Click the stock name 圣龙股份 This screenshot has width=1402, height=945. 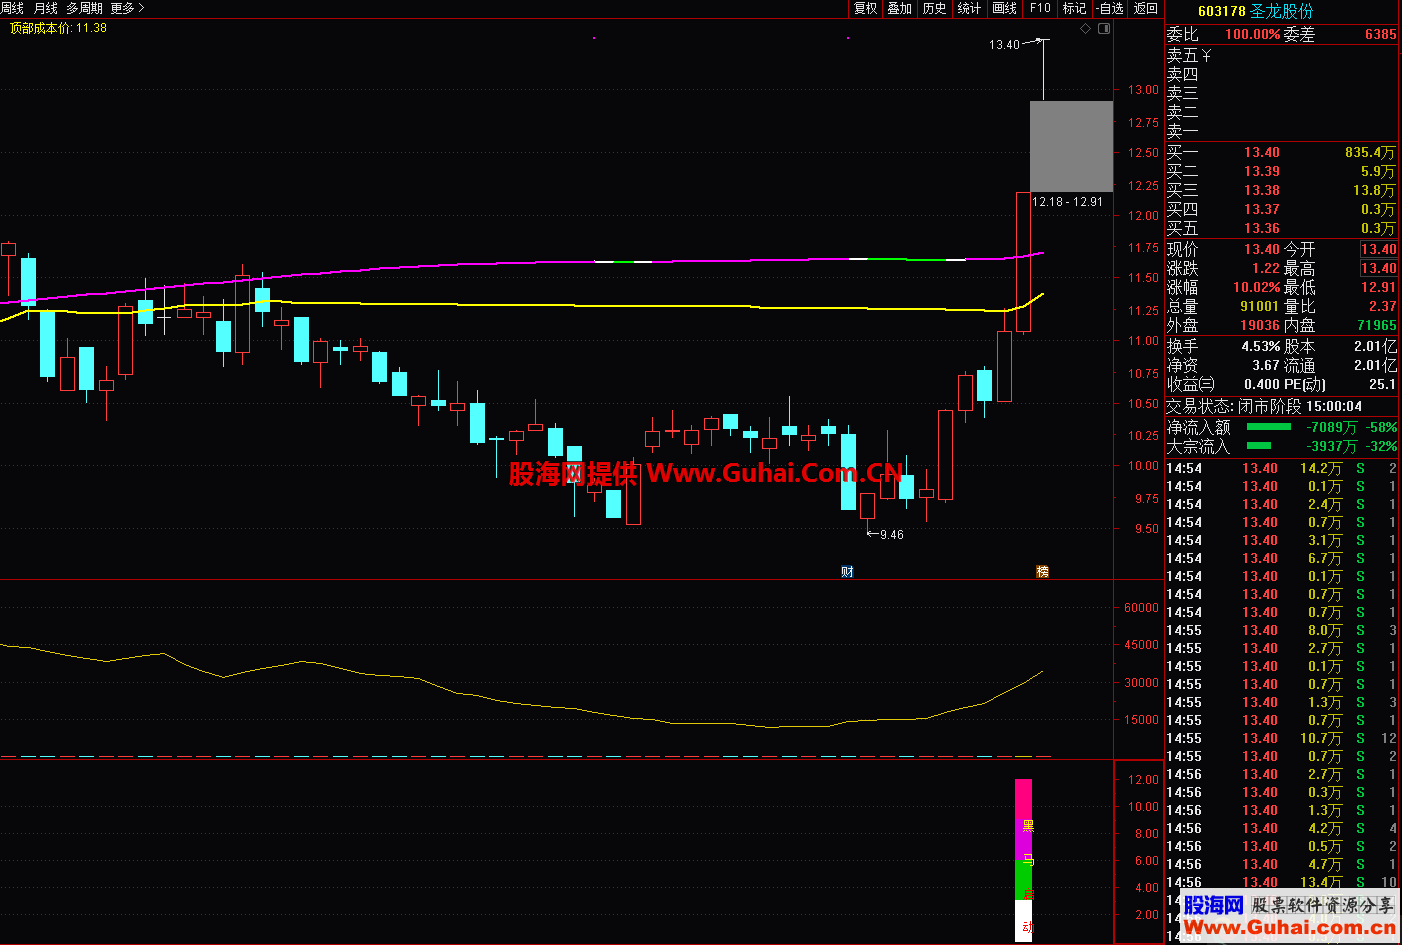coord(1282,11)
